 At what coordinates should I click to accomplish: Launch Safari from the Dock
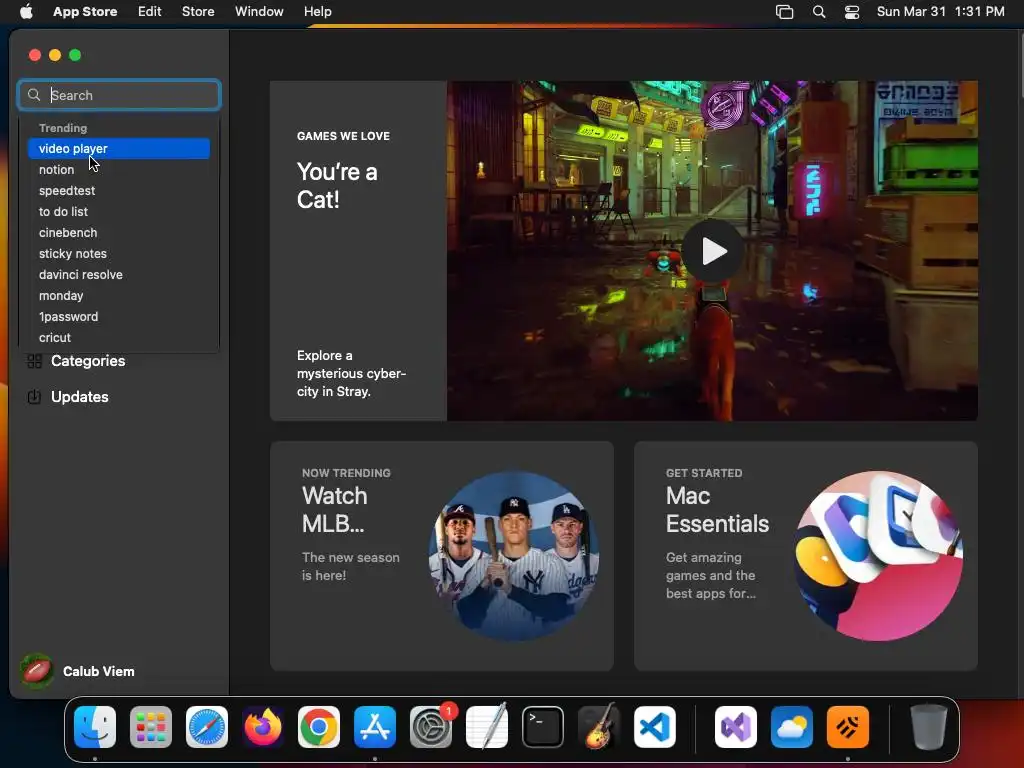click(207, 727)
